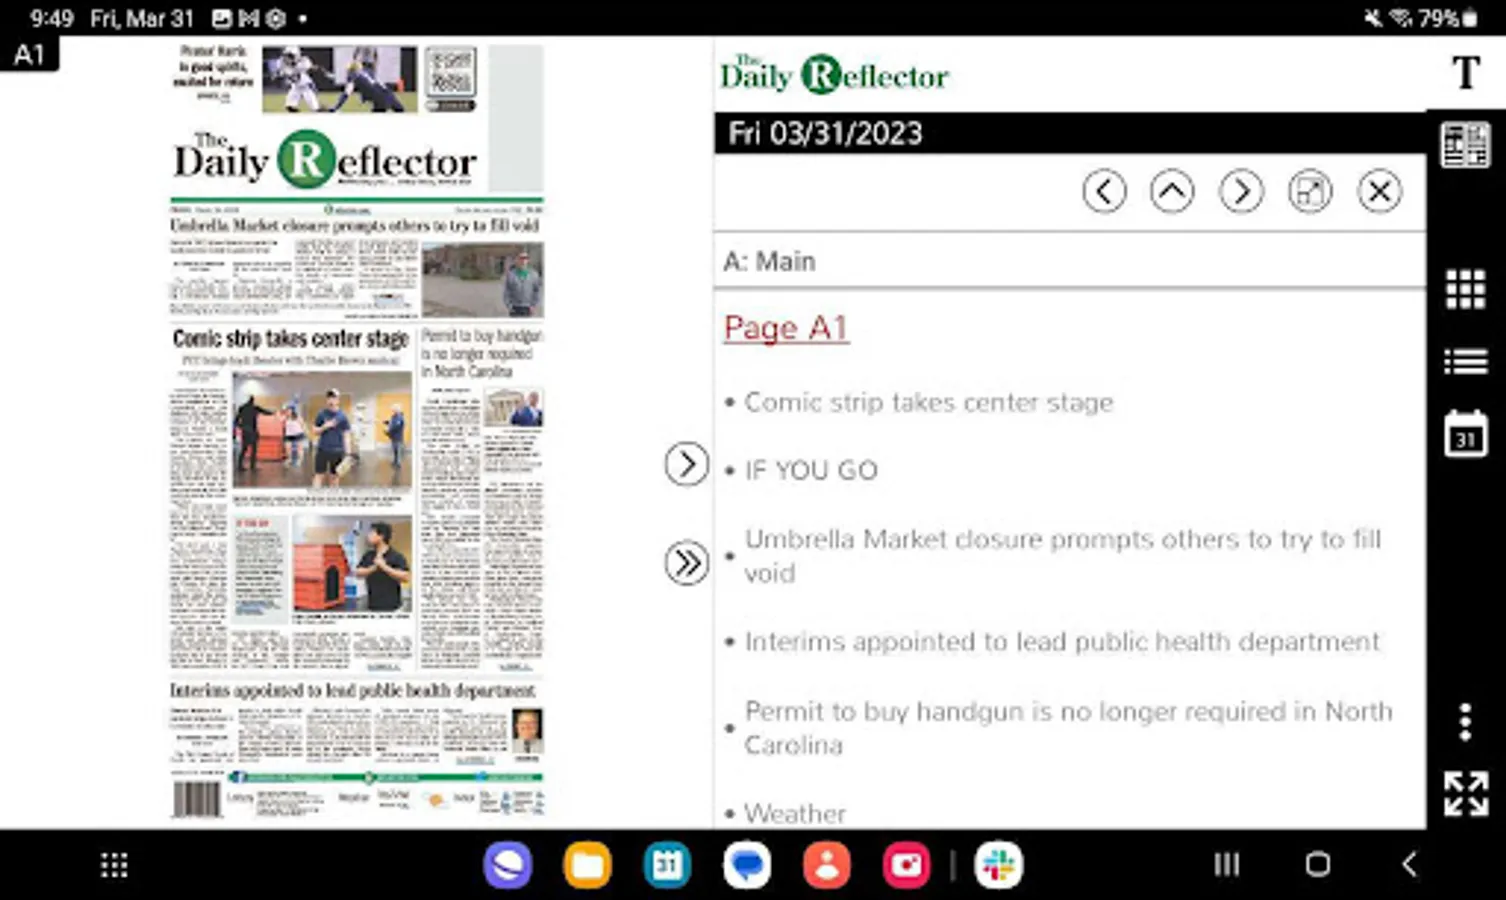
Task: Open the calendar date picker icon
Action: point(1465,434)
